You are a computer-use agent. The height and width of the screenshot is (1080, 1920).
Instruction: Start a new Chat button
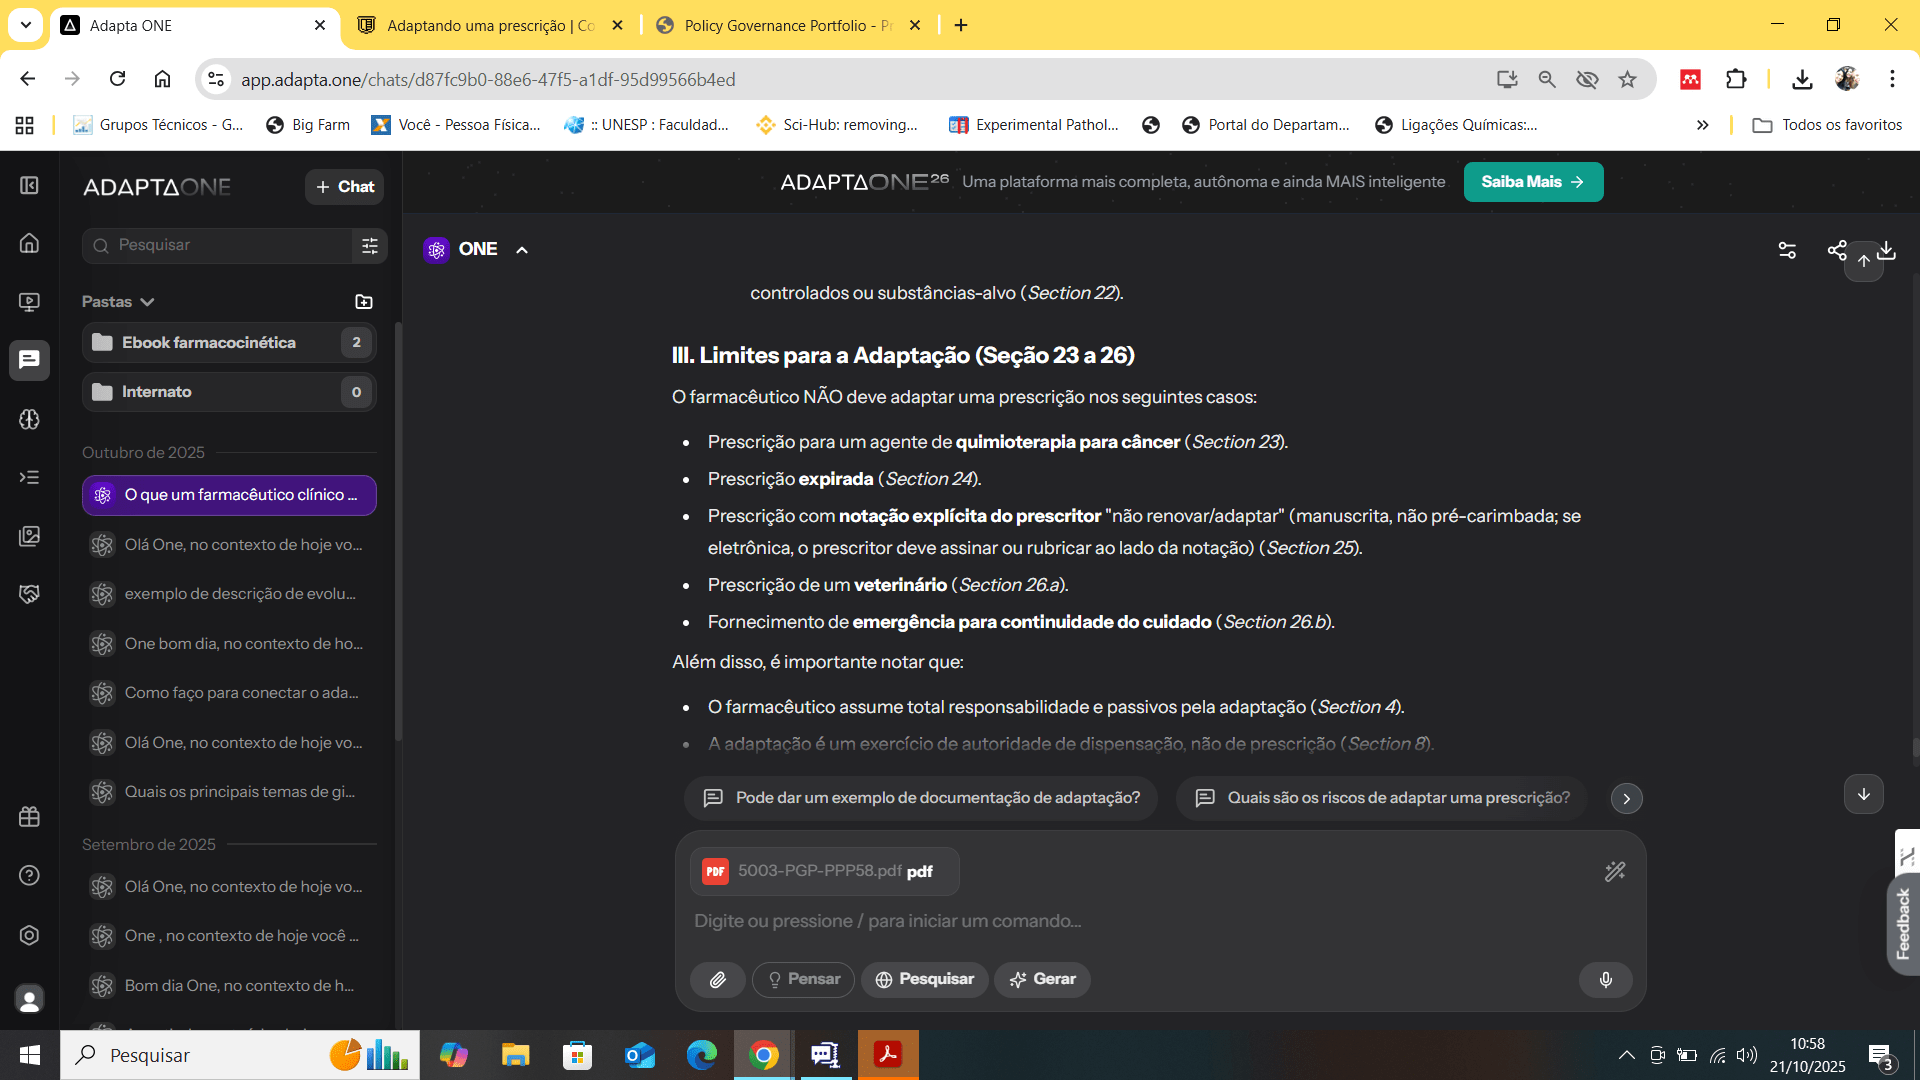pos(344,187)
